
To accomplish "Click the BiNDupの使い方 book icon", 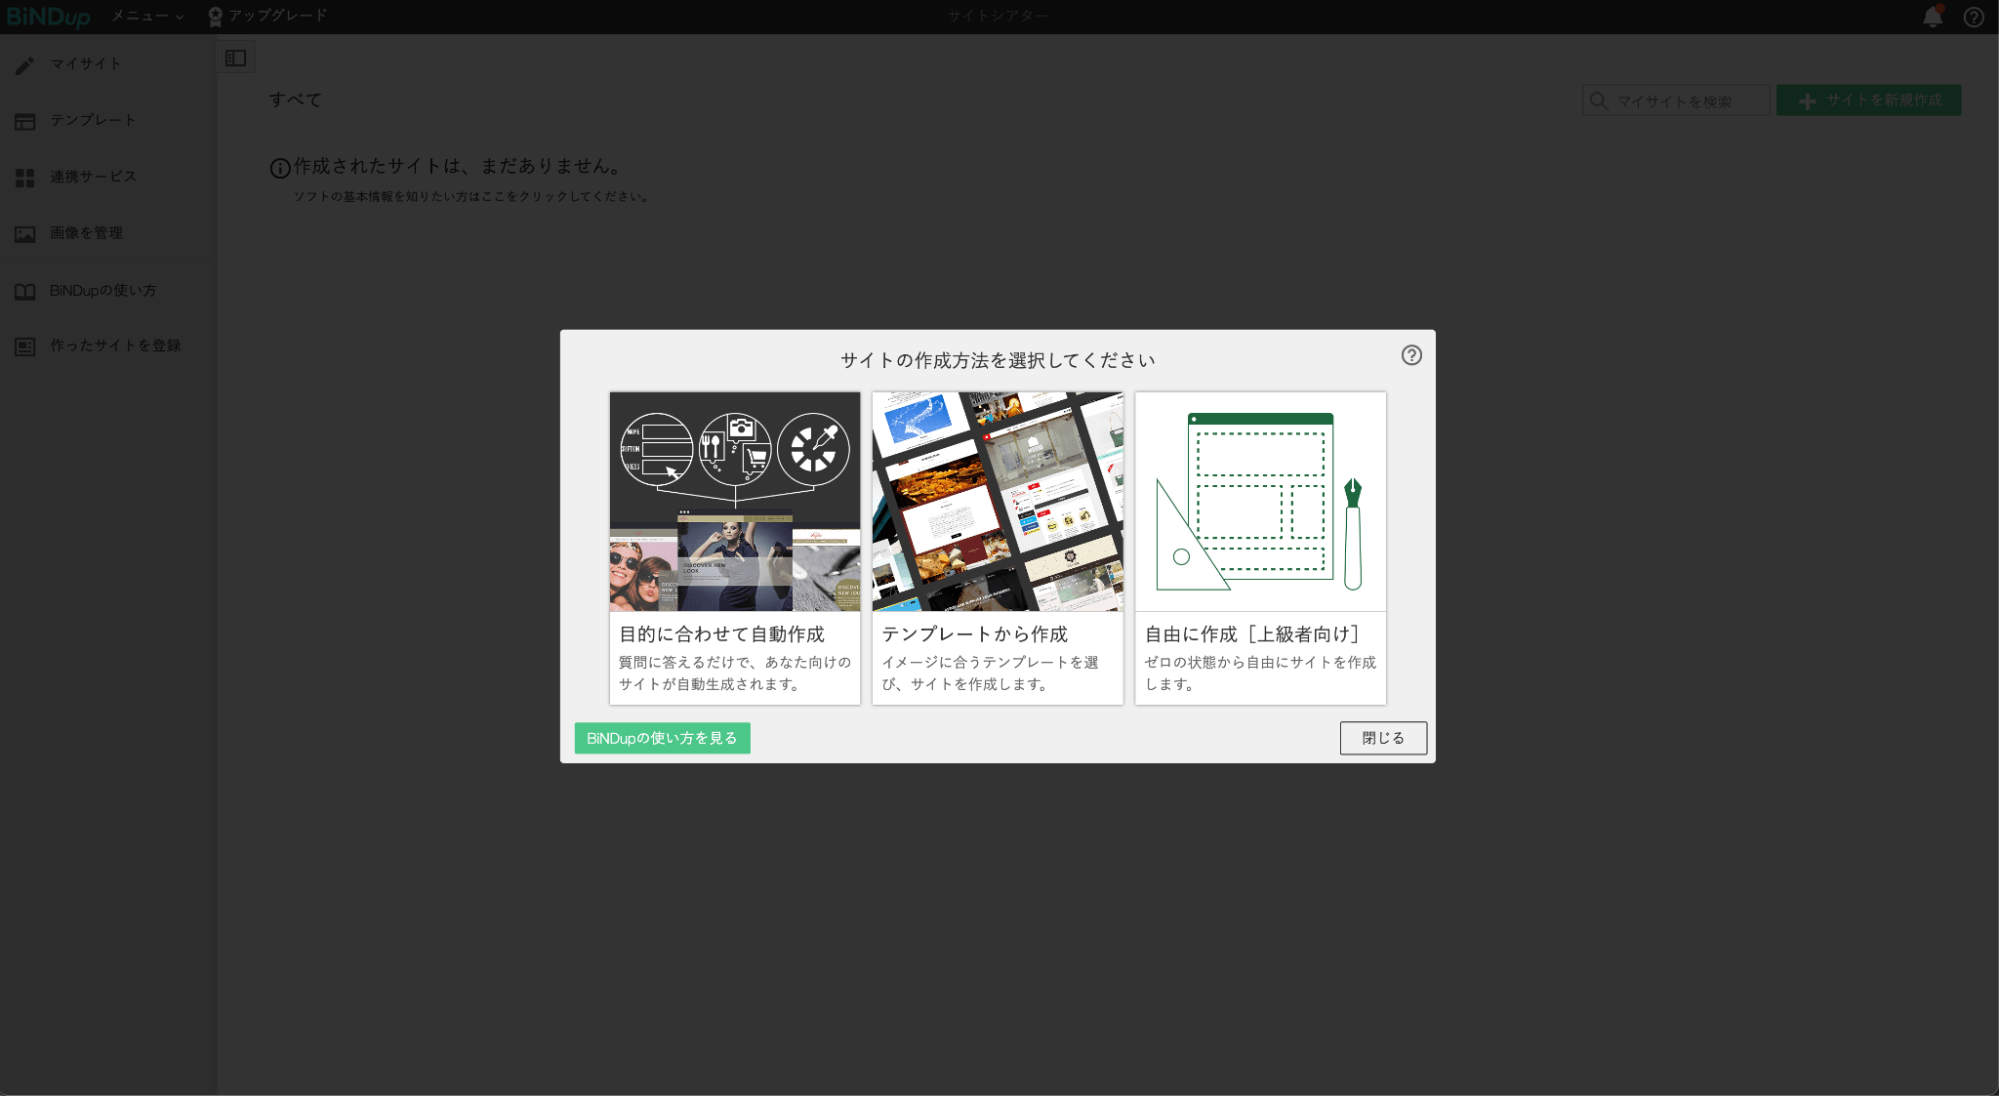I will (x=24, y=290).
